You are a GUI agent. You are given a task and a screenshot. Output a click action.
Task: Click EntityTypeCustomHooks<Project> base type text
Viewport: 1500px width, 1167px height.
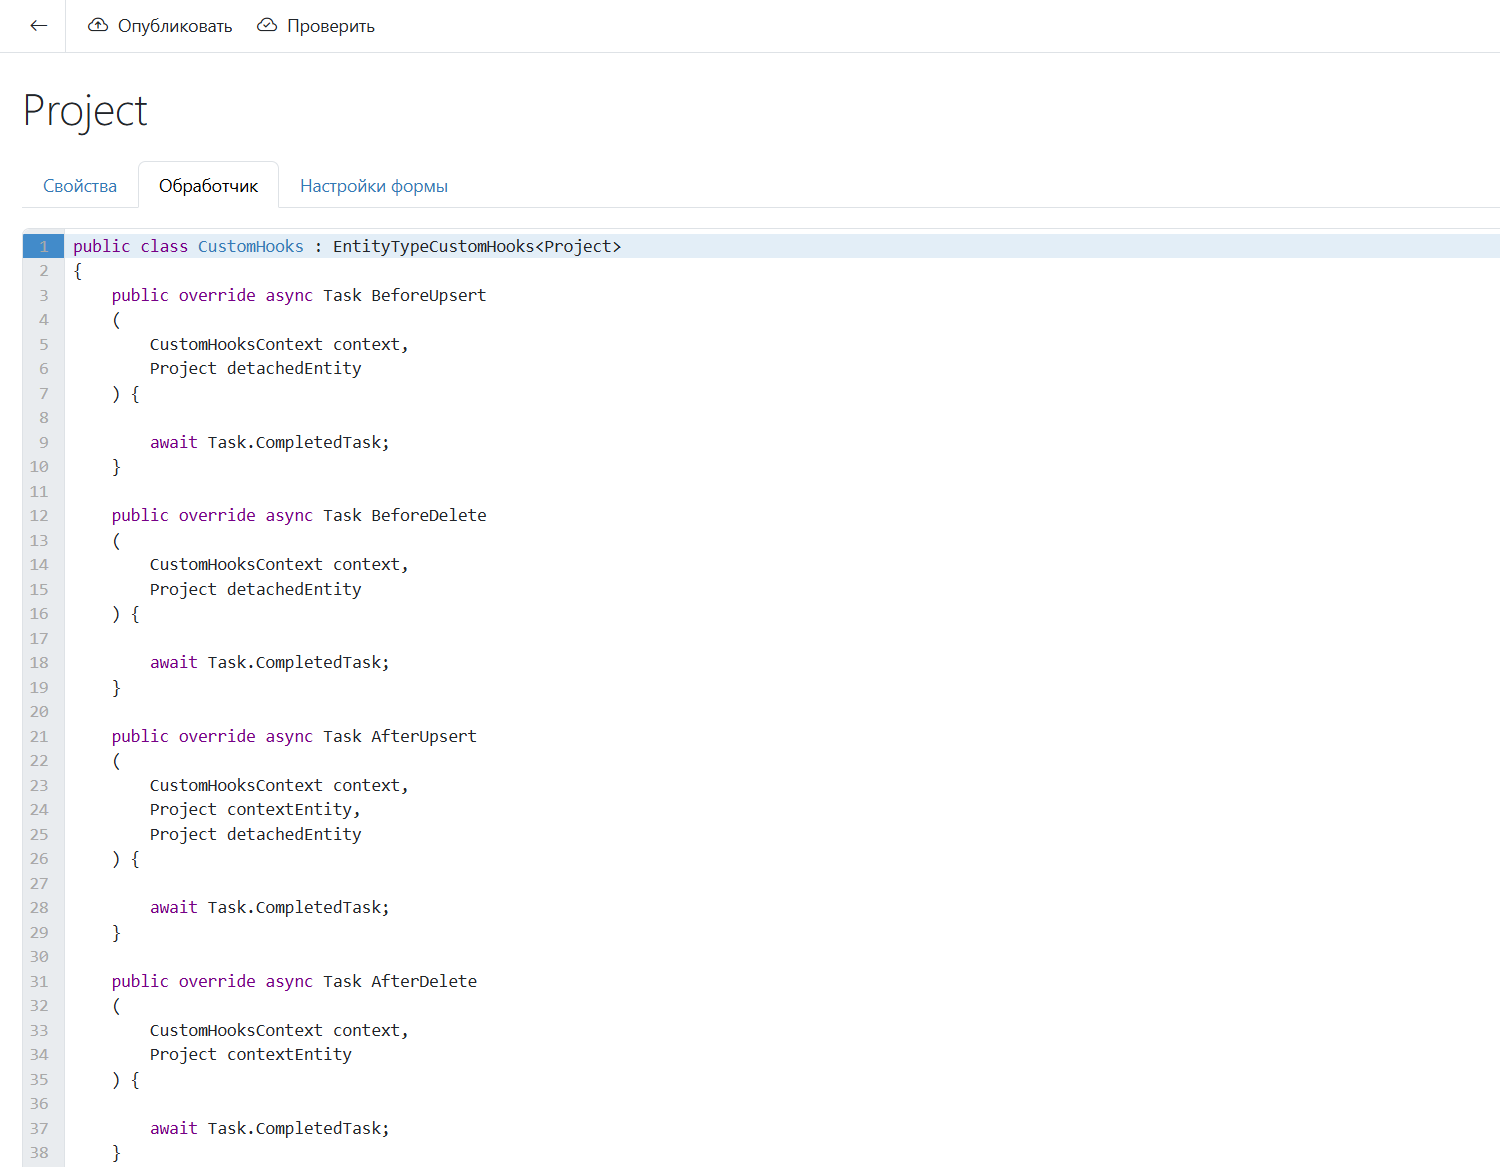[x=476, y=247]
